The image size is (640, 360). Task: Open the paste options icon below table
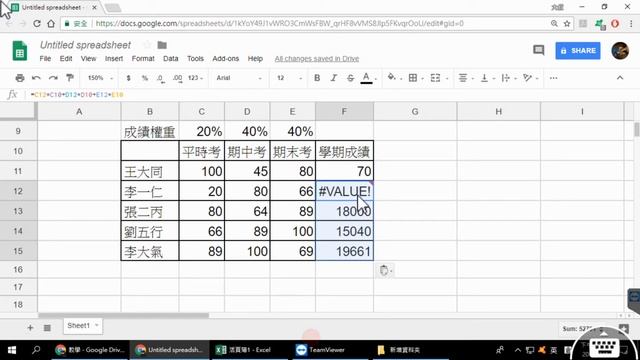point(385,270)
